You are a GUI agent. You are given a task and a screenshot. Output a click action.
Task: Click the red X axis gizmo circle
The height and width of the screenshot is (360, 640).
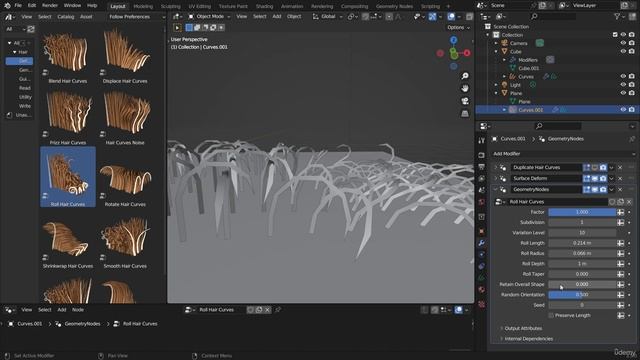467,53
